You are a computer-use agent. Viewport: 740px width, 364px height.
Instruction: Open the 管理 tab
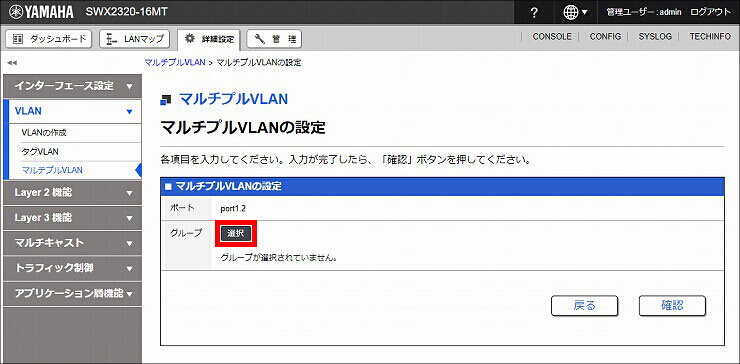tap(274, 39)
